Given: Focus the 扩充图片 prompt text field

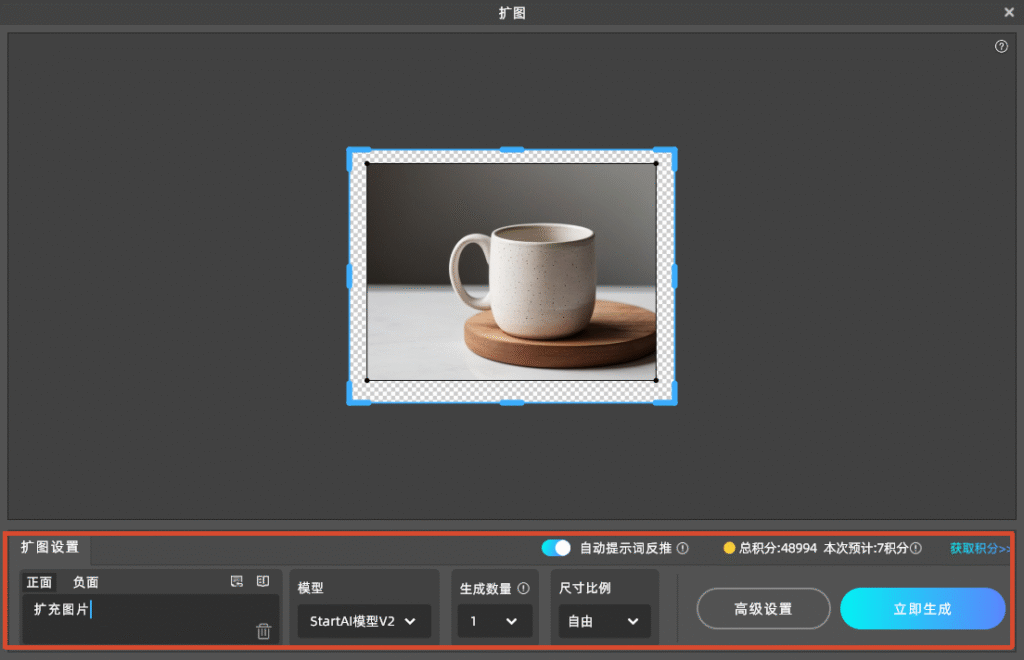Looking at the screenshot, I should click(x=150, y=618).
